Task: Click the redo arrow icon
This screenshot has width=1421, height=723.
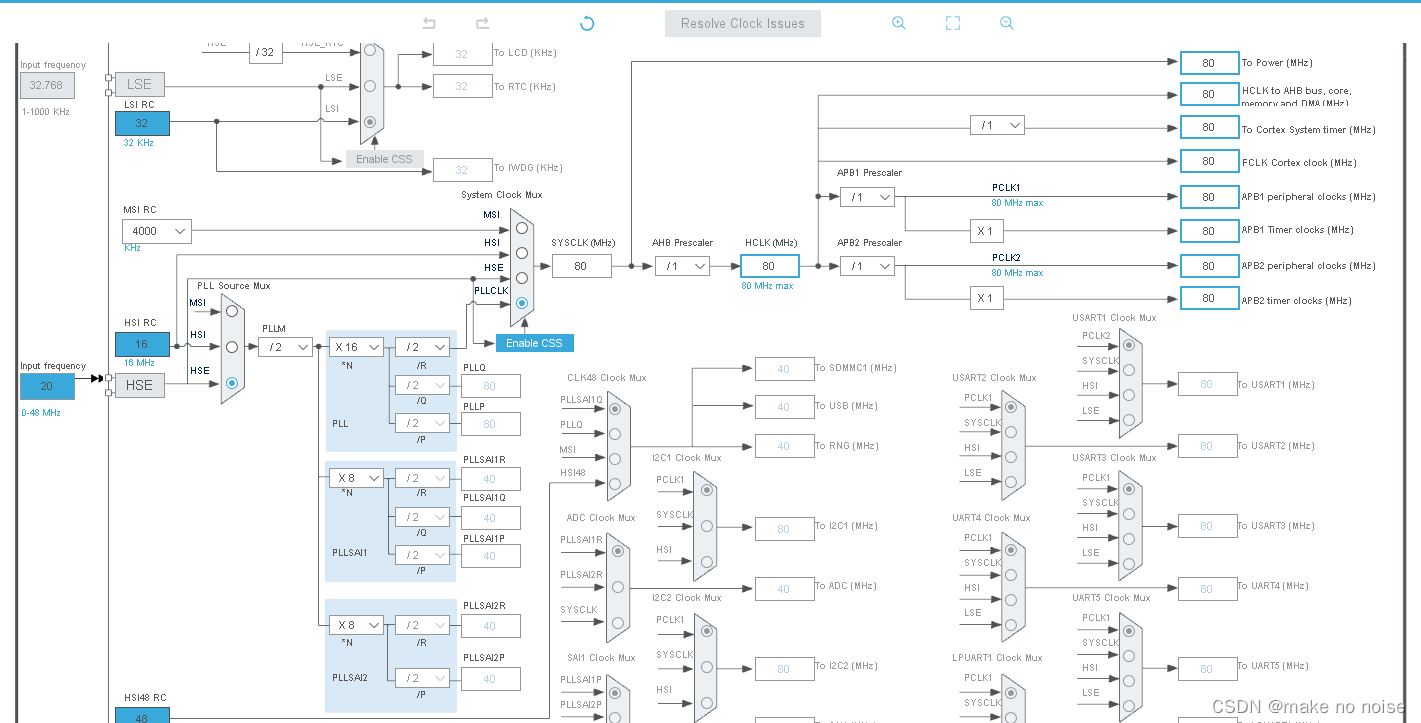Action: click(x=482, y=23)
